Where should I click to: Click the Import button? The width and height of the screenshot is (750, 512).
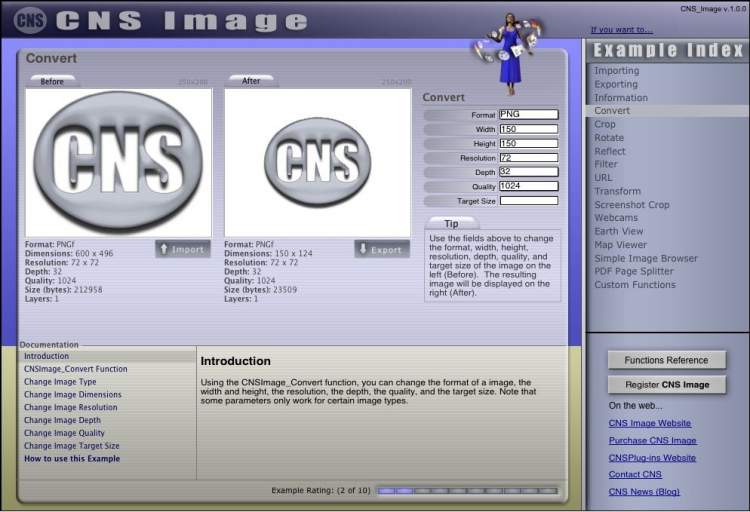(x=183, y=249)
